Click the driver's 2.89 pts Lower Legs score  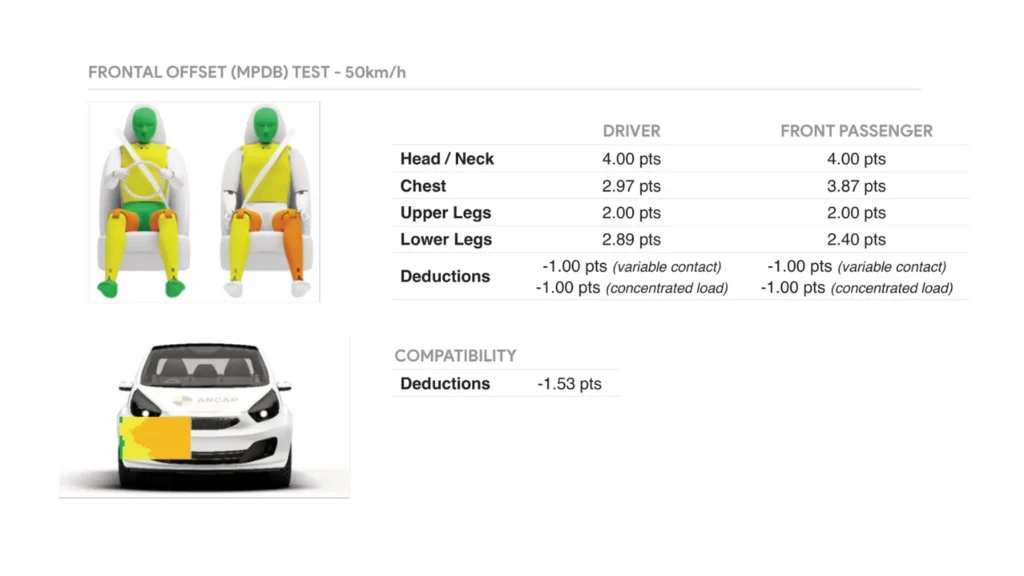pyautogui.click(x=632, y=239)
